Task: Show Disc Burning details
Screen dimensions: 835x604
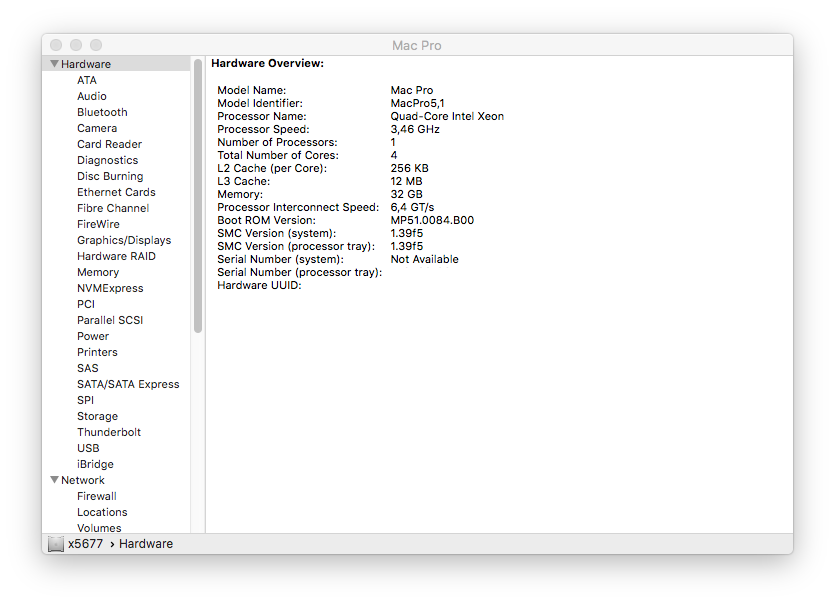Action: click(x=110, y=176)
